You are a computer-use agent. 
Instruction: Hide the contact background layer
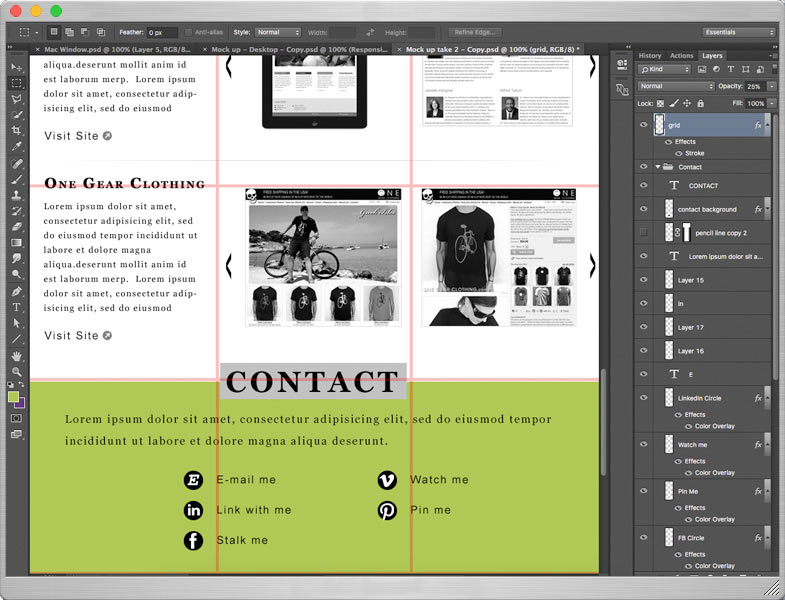pos(644,209)
